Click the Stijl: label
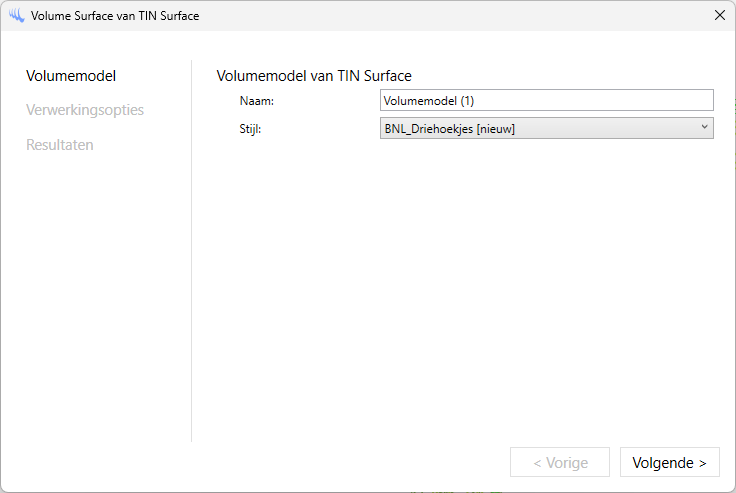This screenshot has height=493, width=736. click(253, 129)
